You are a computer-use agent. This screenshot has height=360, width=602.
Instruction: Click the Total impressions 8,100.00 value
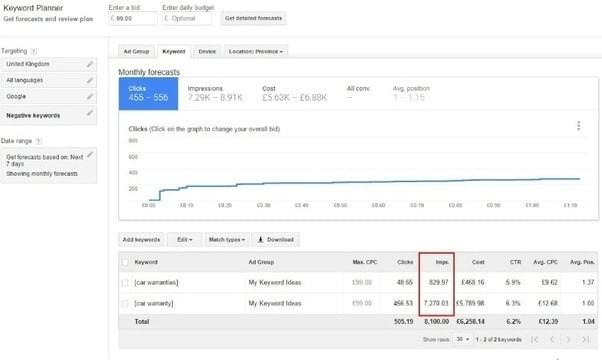click(x=437, y=322)
